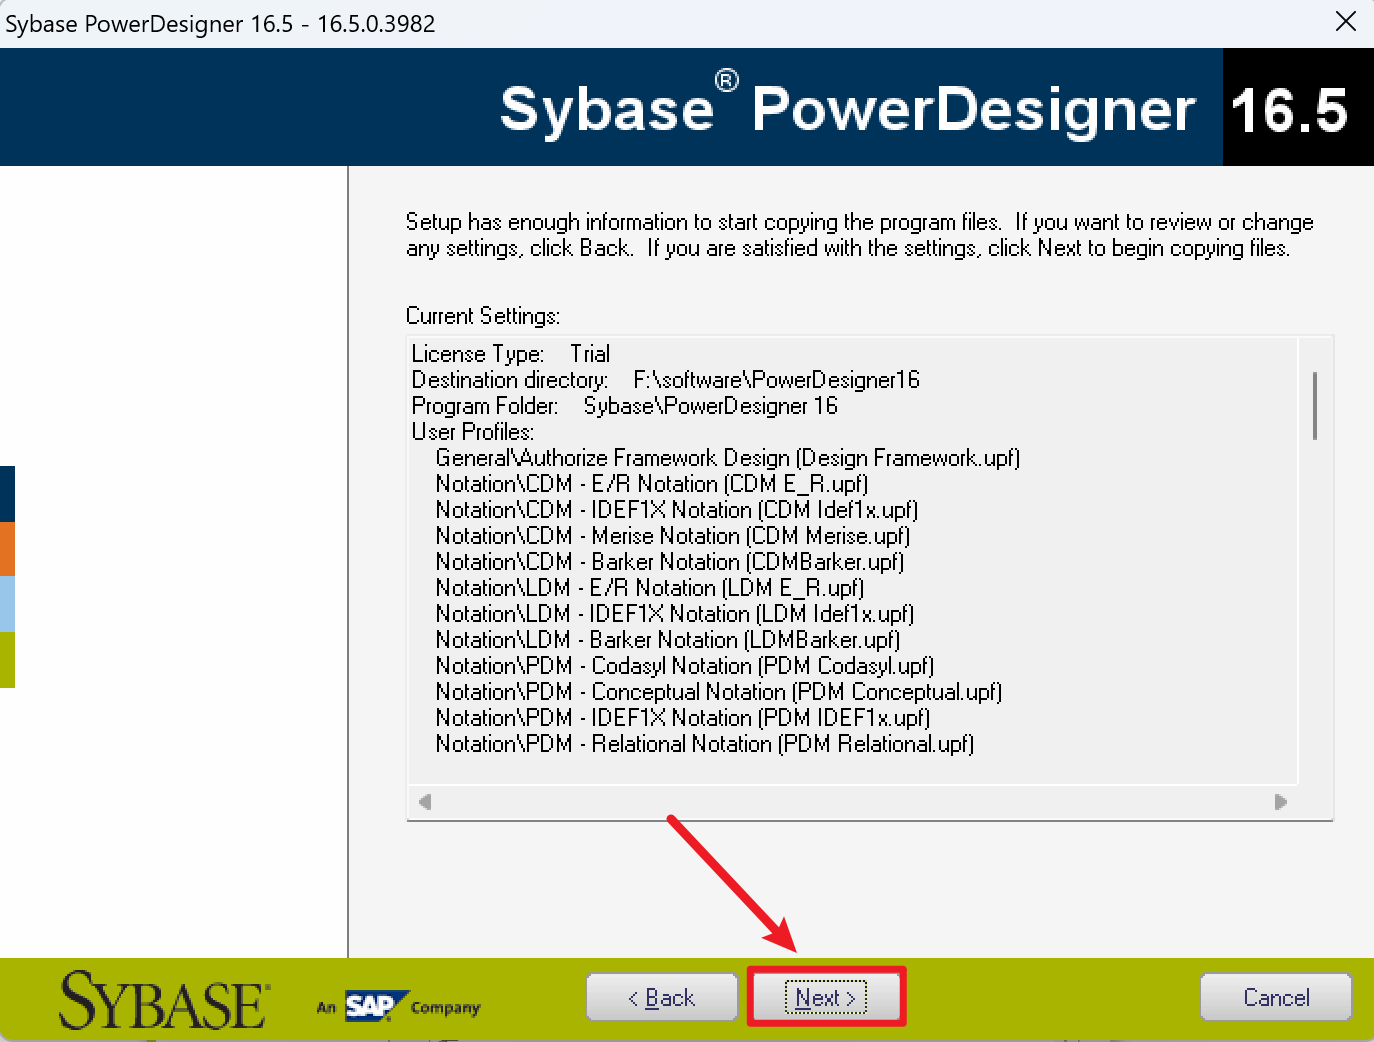Click the 'User Profiles:' line

pos(473,432)
